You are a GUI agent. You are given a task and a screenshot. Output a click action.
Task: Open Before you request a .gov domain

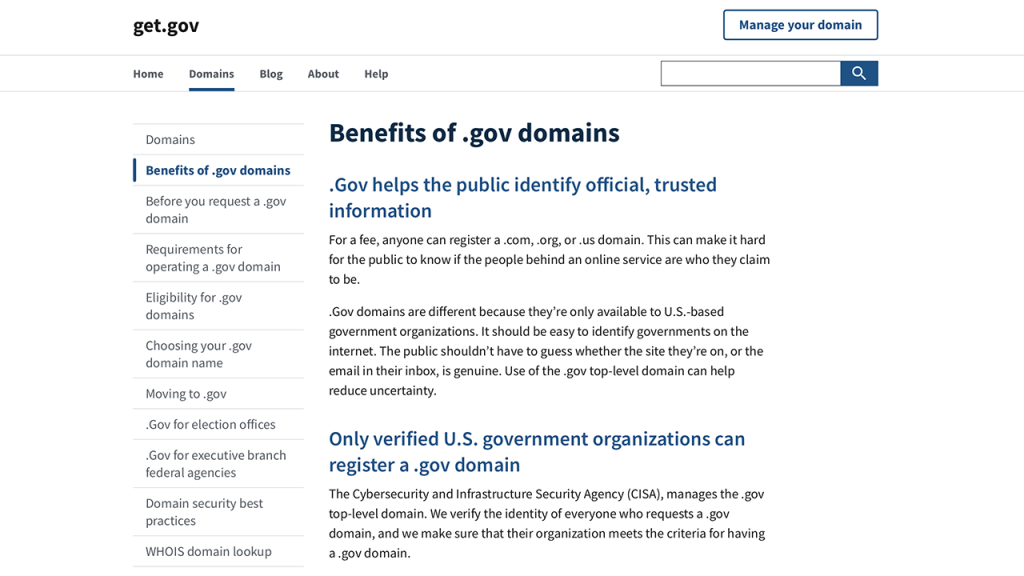pyautogui.click(x=218, y=210)
